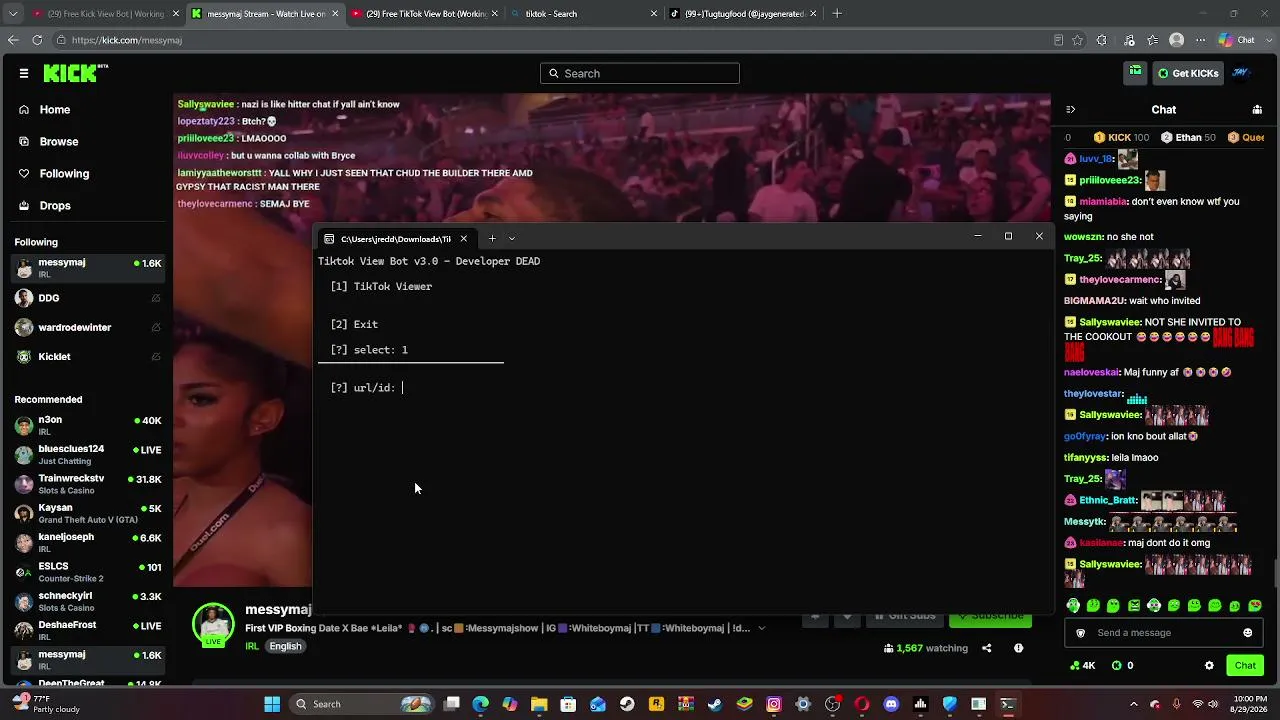The width and height of the screenshot is (1280, 720).
Task: Open new terminal tab with plus button
Action: coord(492,238)
